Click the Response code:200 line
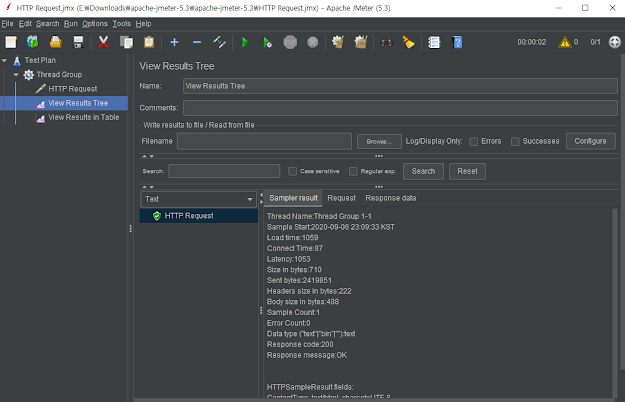The width and height of the screenshot is (625, 402). tap(300, 344)
